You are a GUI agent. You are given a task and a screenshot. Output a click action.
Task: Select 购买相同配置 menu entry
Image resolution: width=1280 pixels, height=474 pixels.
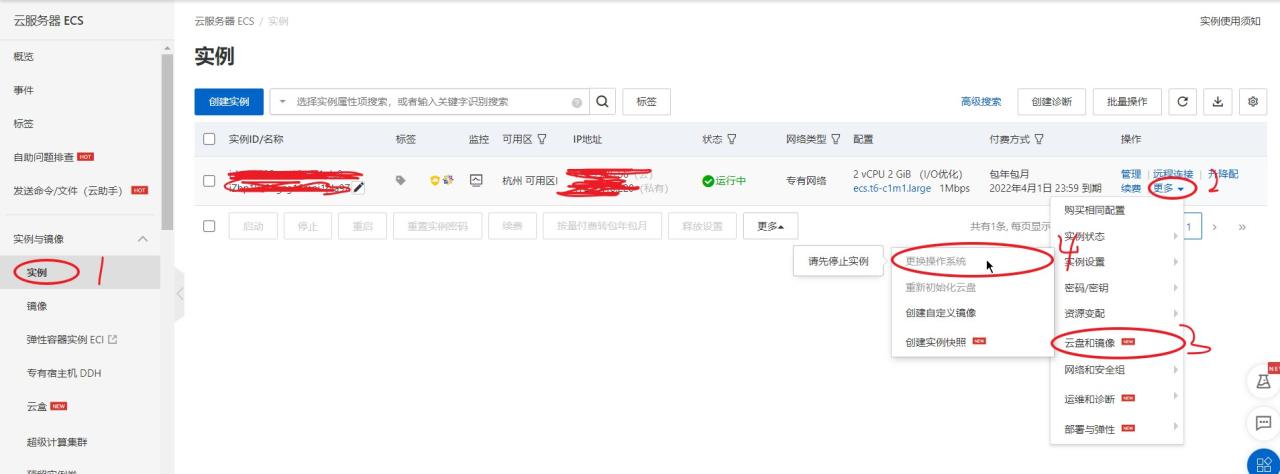(x=1094, y=210)
